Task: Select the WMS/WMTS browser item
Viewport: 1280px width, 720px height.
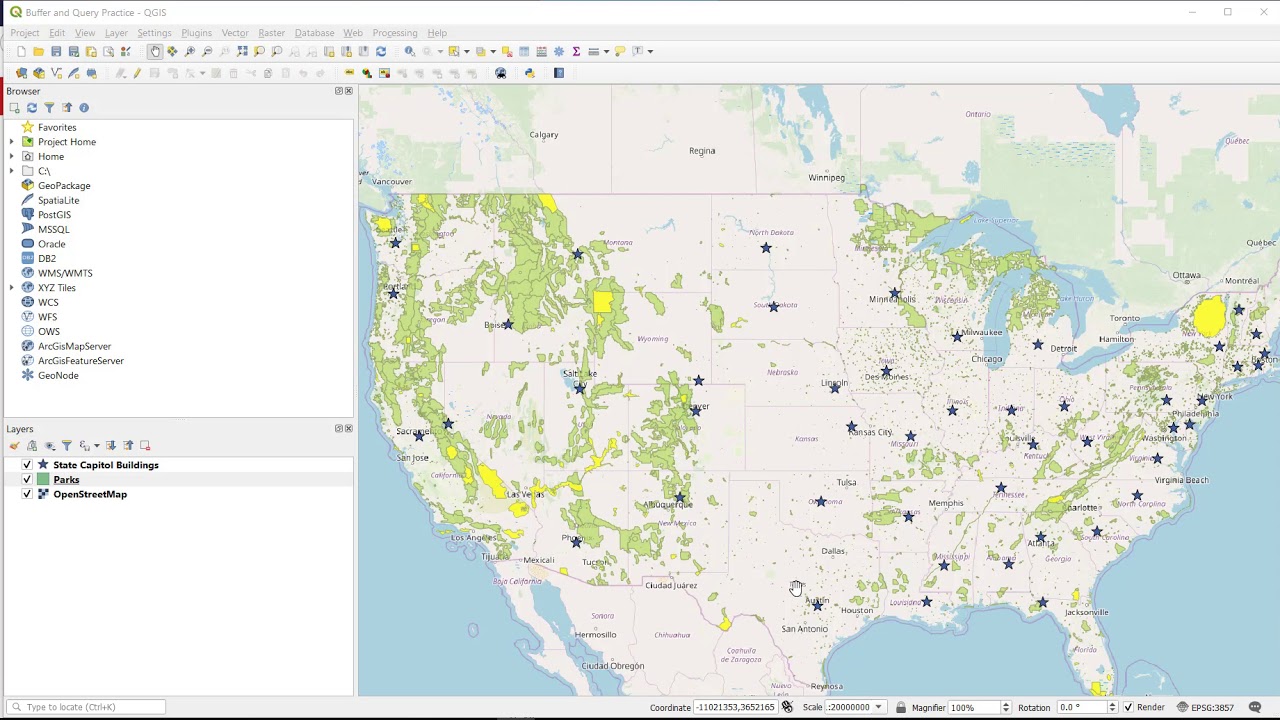Action: pos(65,273)
